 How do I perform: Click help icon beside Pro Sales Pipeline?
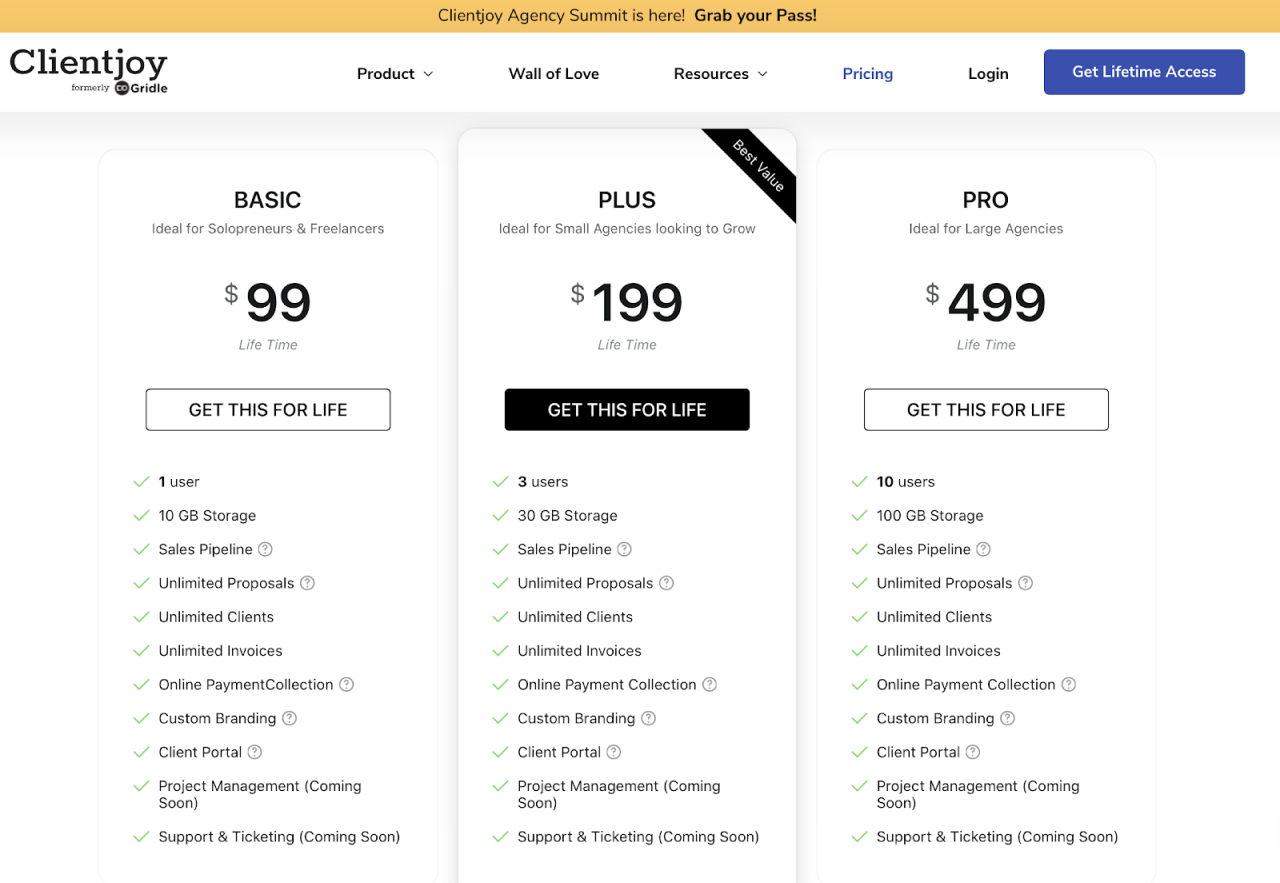pos(983,549)
